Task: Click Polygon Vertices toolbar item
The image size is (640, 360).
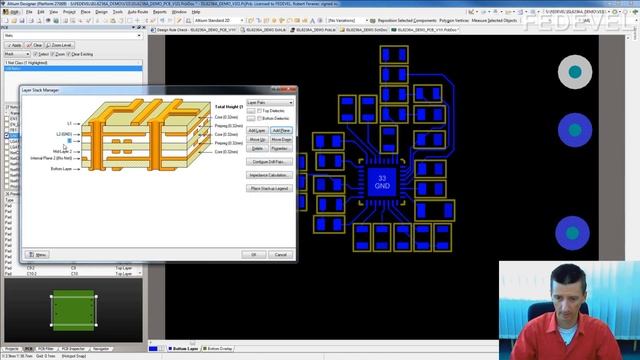Action: point(454,20)
